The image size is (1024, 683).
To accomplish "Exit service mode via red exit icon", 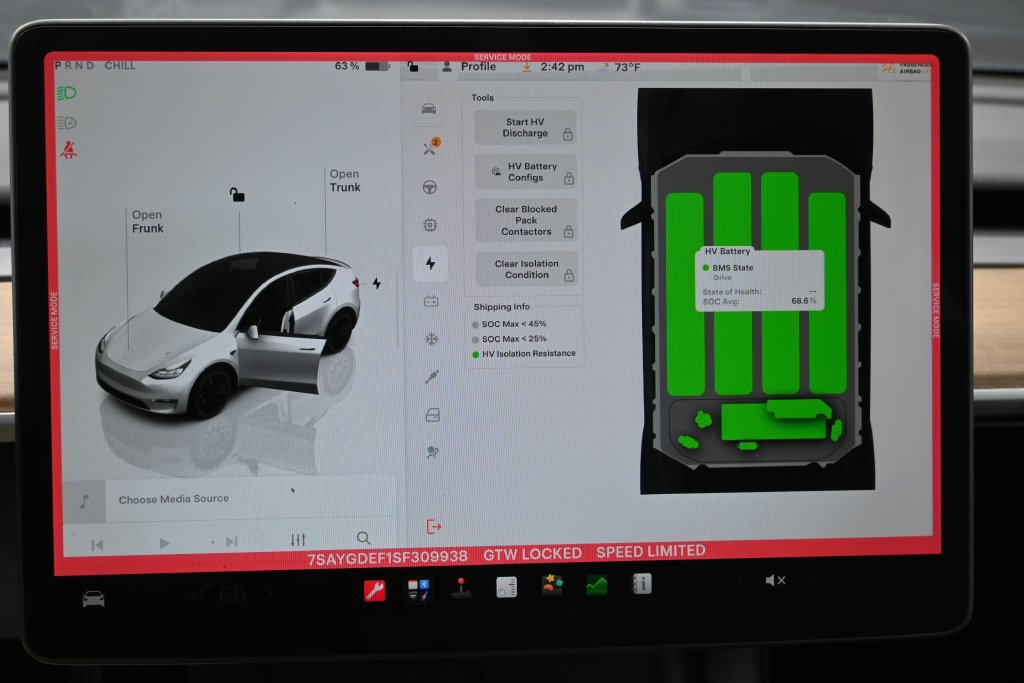I will (x=434, y=526).
